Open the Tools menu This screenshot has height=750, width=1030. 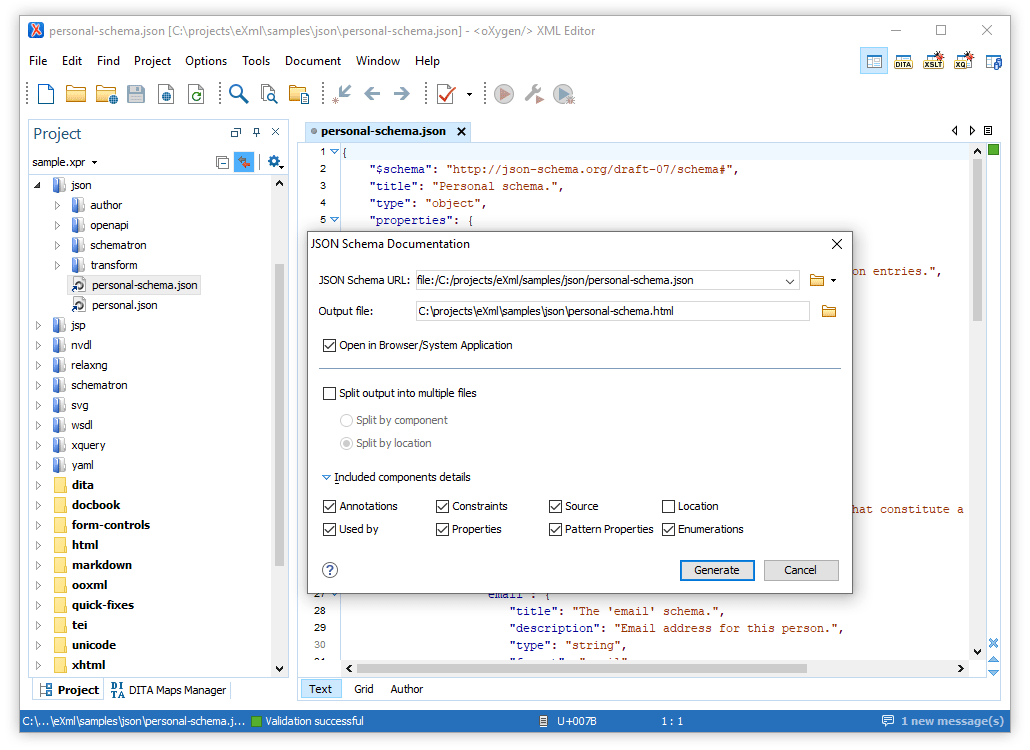[x=256, y=60]
